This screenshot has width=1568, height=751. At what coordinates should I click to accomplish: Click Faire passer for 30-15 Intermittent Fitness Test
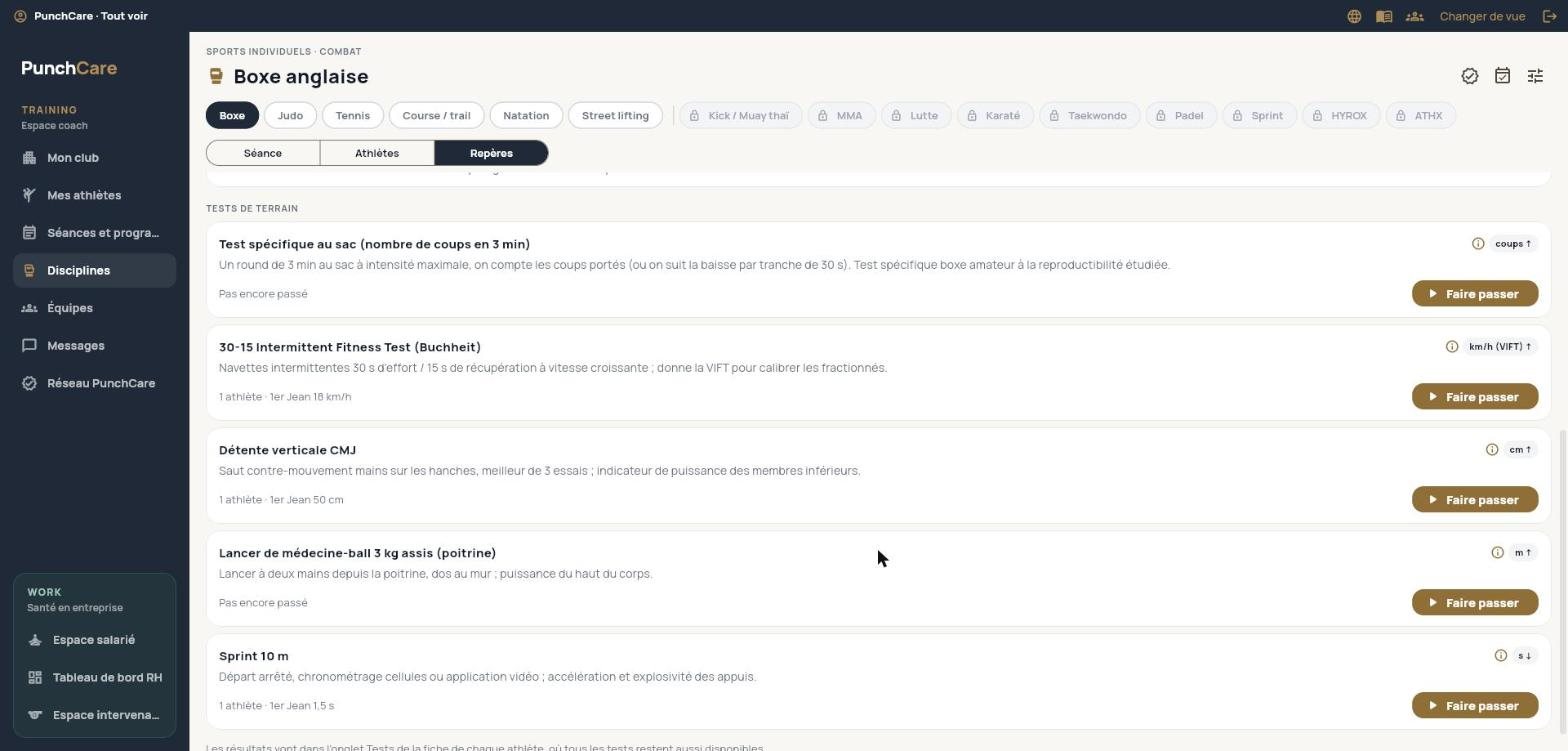point(1475,397)
